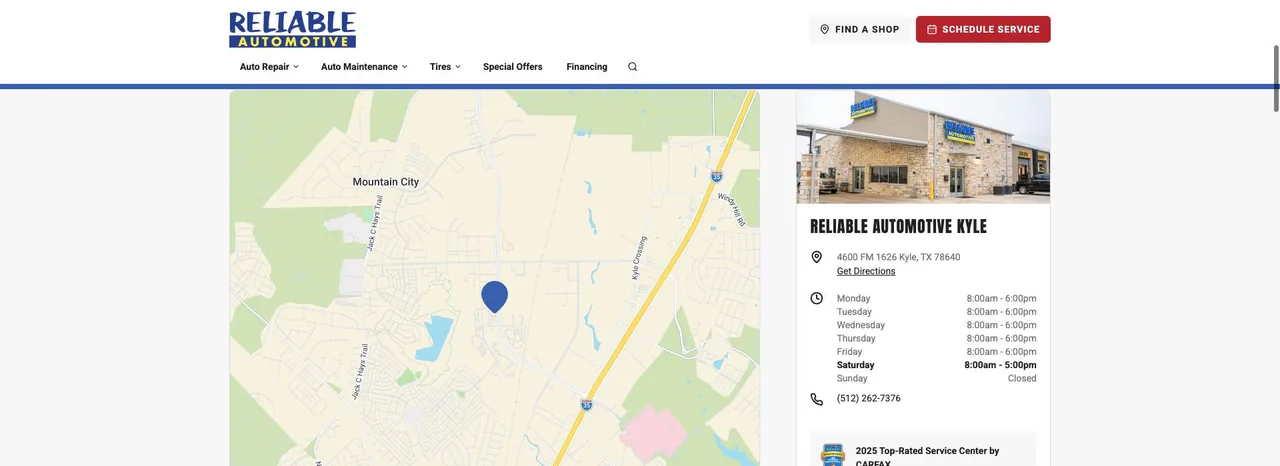Open the Special Offers menu item
This screenshot has height=466, width=1280.
tap(513, 67)
